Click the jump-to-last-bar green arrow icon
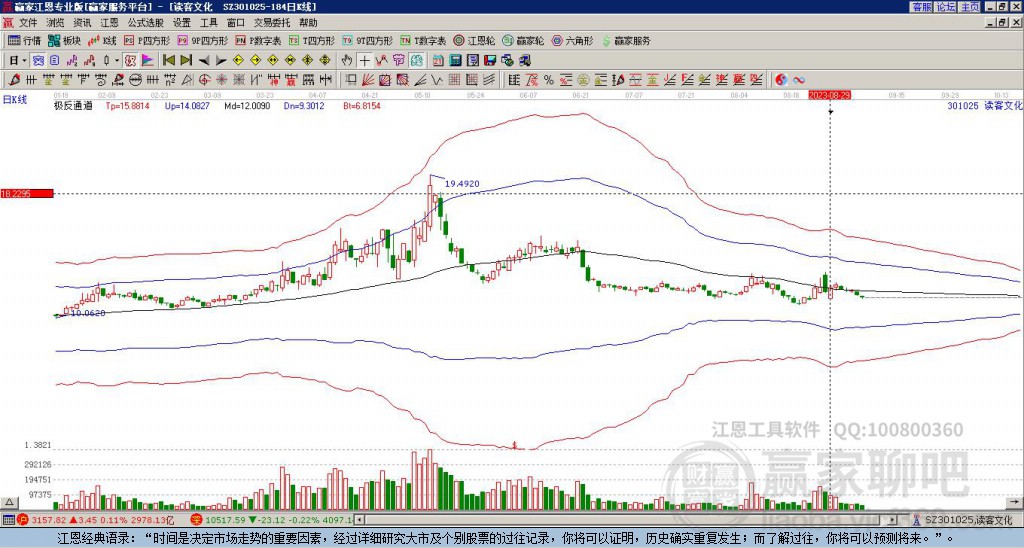 pos(186,60)
